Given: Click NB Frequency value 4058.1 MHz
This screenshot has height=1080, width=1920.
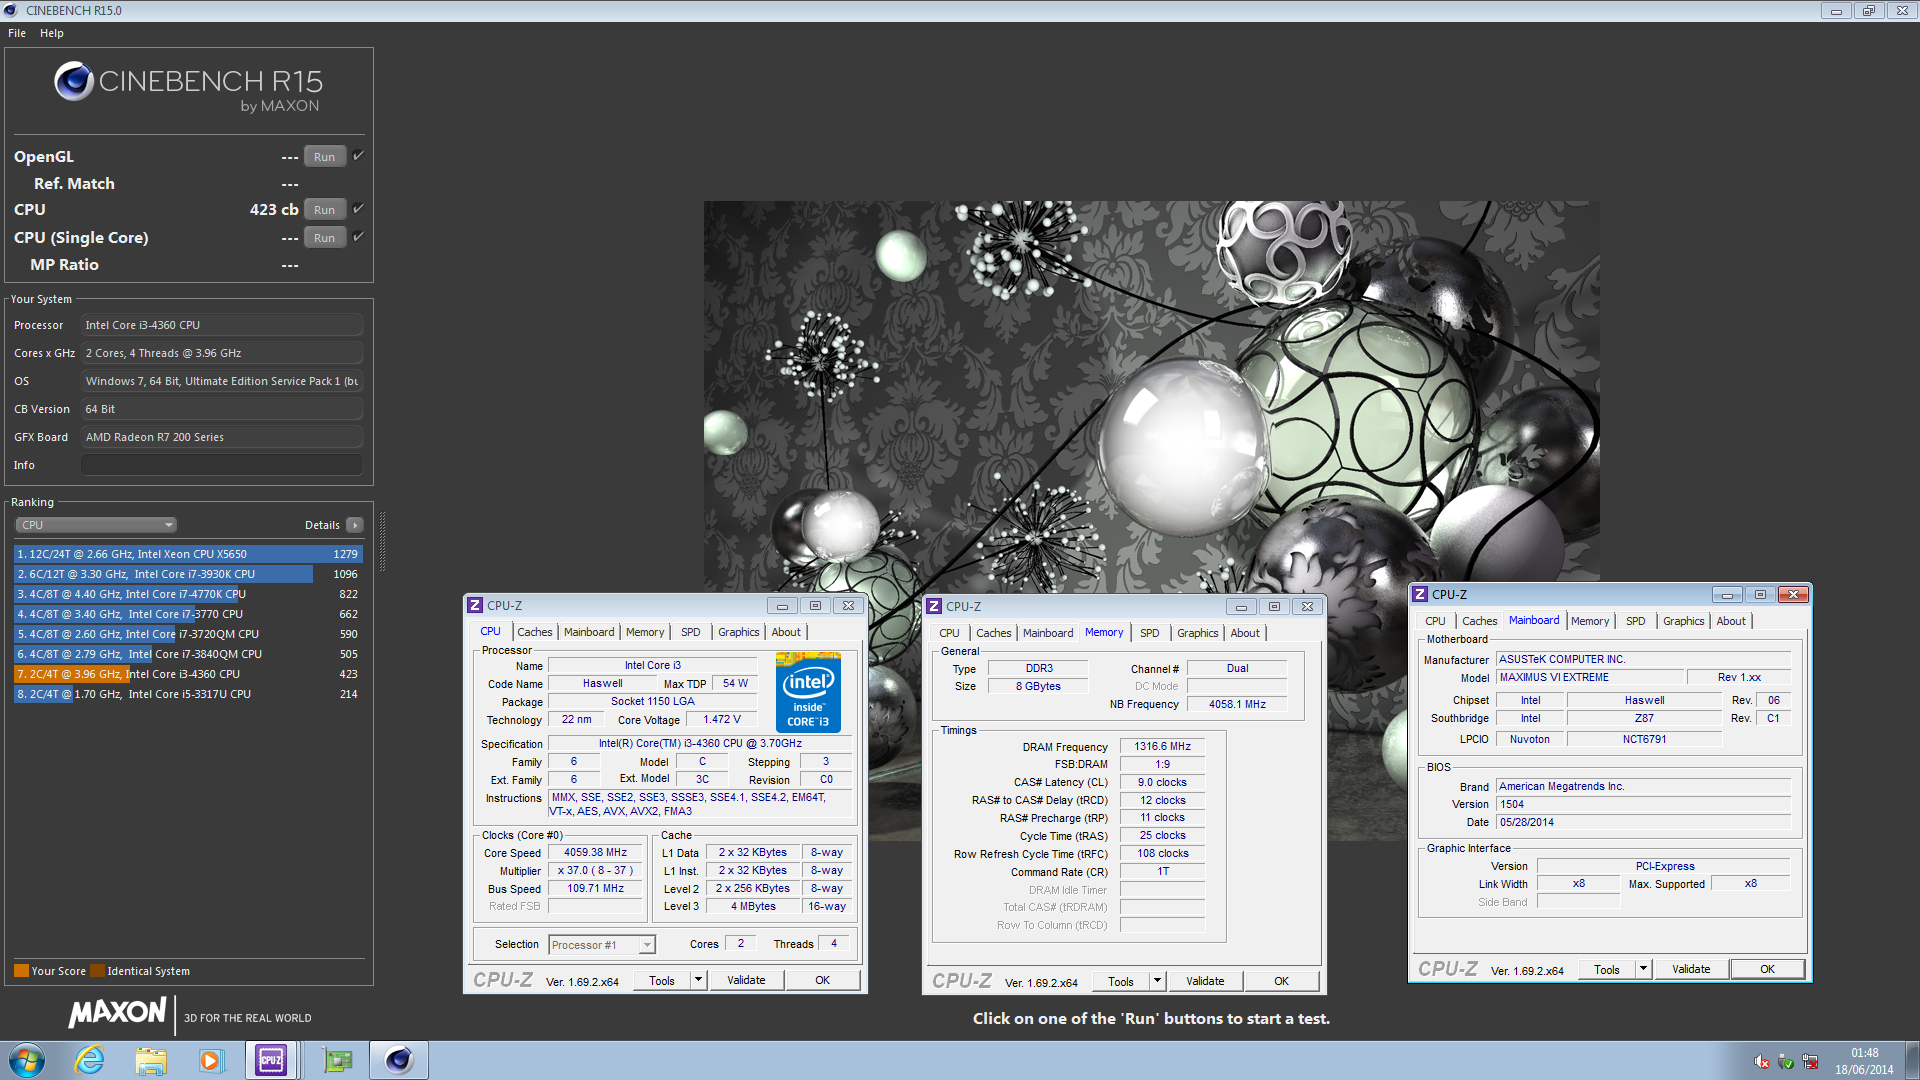Looking at the screenshot, I should tap(1237, 704).
